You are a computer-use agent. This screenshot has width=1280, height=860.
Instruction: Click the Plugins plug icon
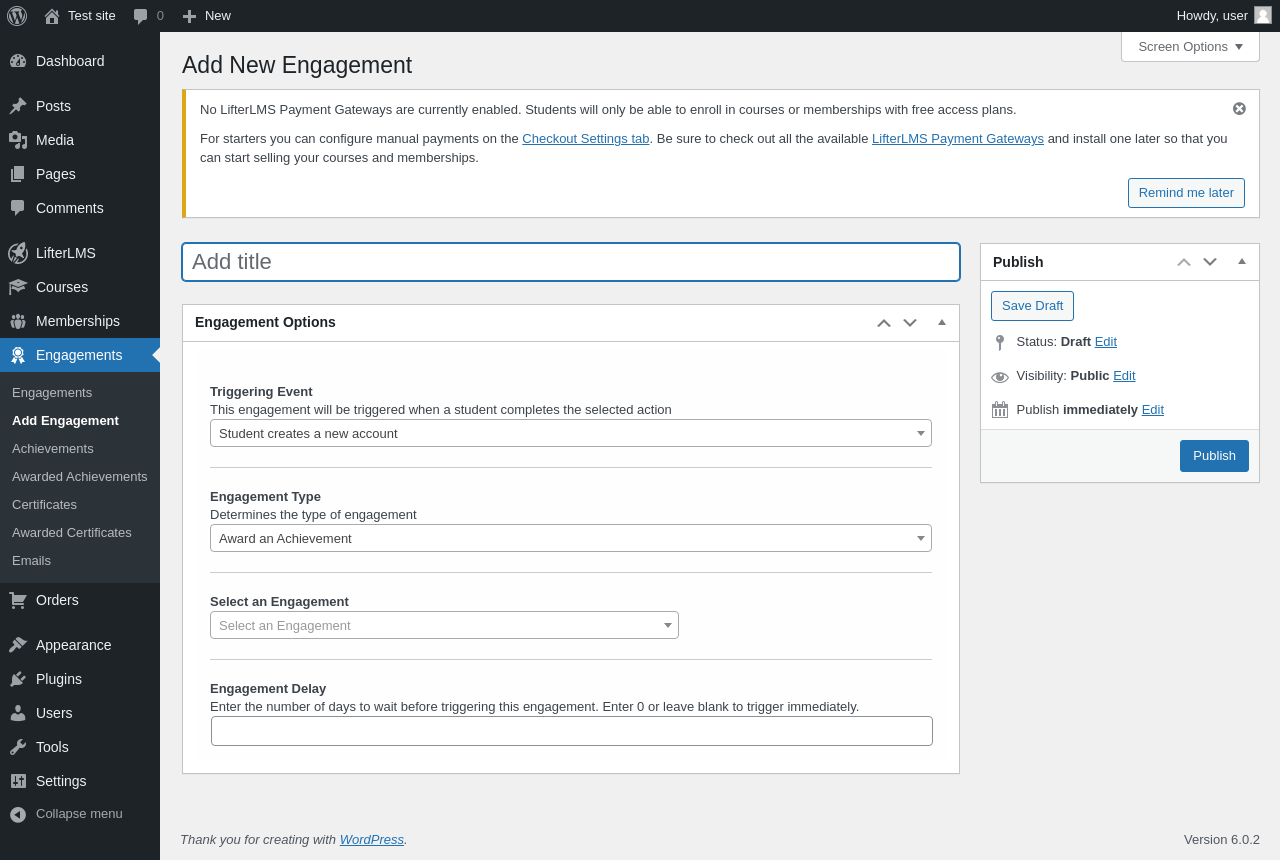(x=17, y=679)
